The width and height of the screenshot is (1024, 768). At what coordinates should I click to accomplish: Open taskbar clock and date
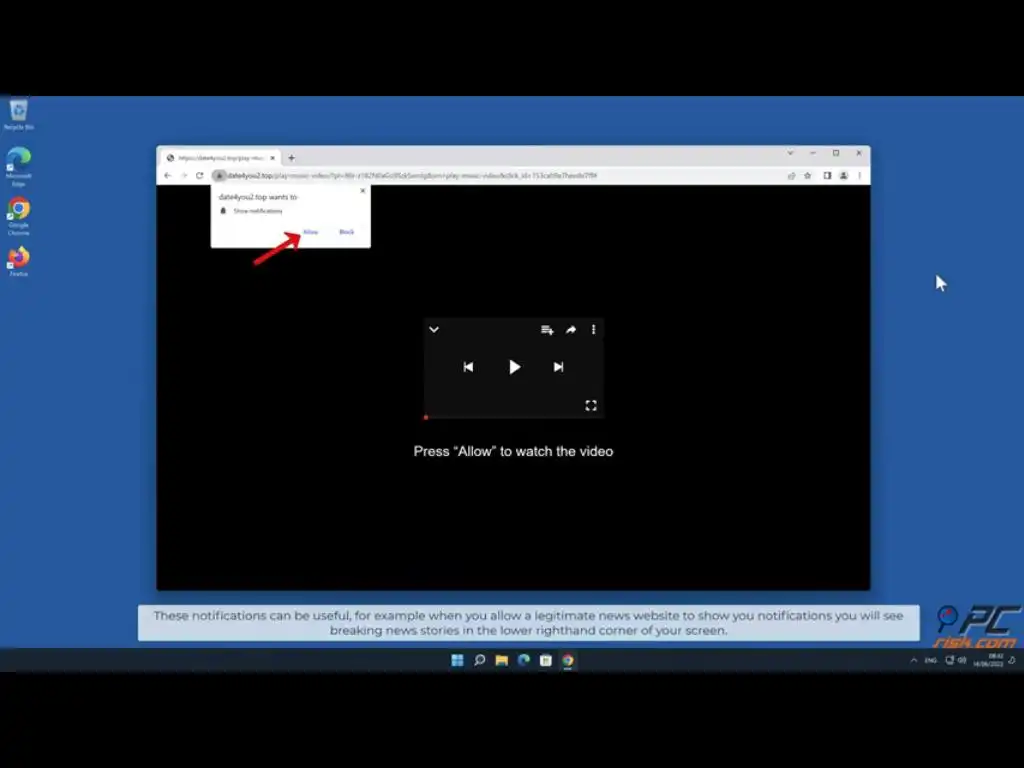tap(989, 660)
